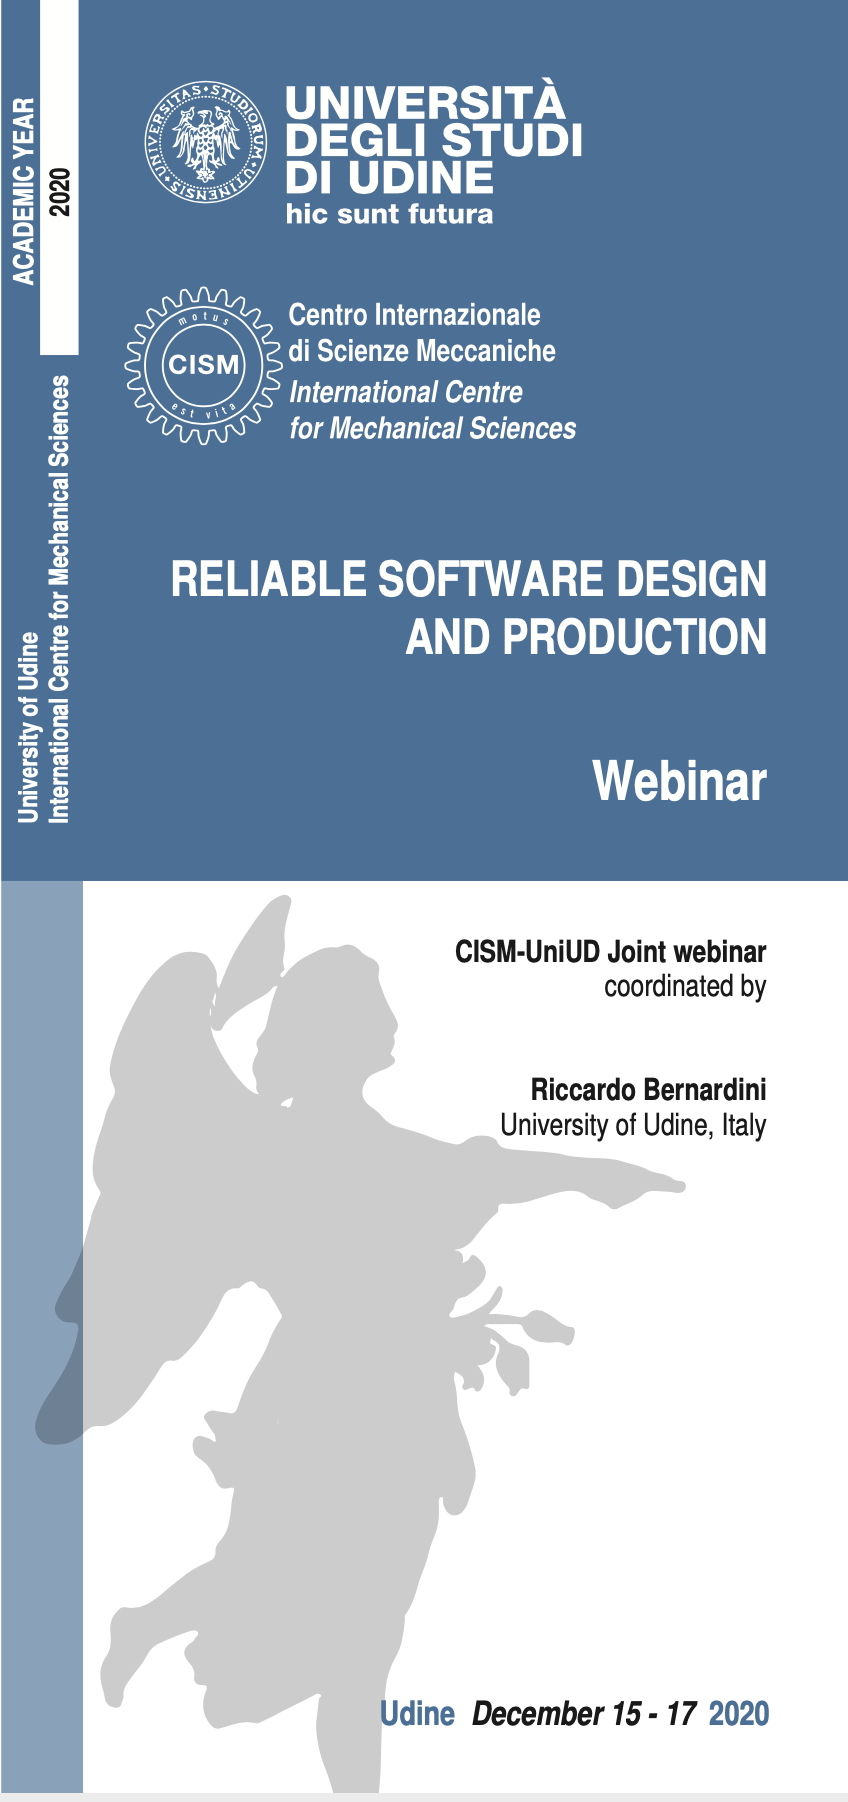Click the vertical '2020' in white strip
Screen dimensions: 848x1802
[61, 192]
